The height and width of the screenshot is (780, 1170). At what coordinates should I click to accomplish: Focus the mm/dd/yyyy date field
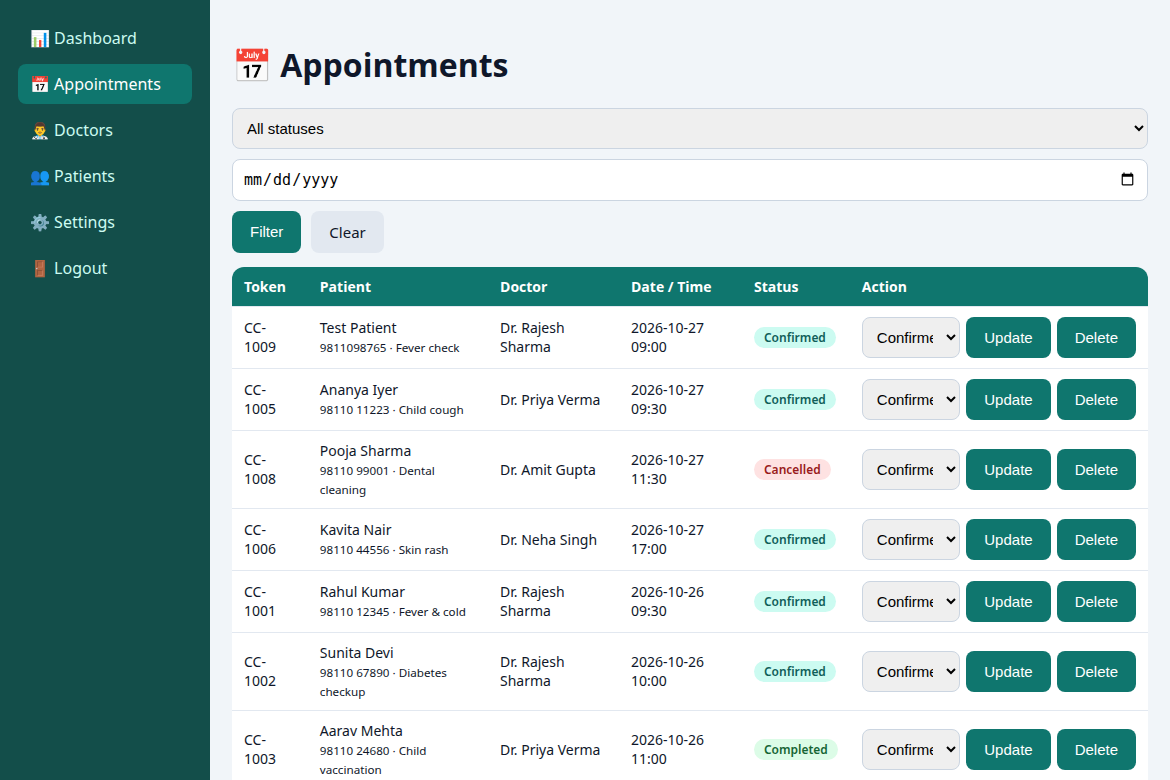click(689, 180)
